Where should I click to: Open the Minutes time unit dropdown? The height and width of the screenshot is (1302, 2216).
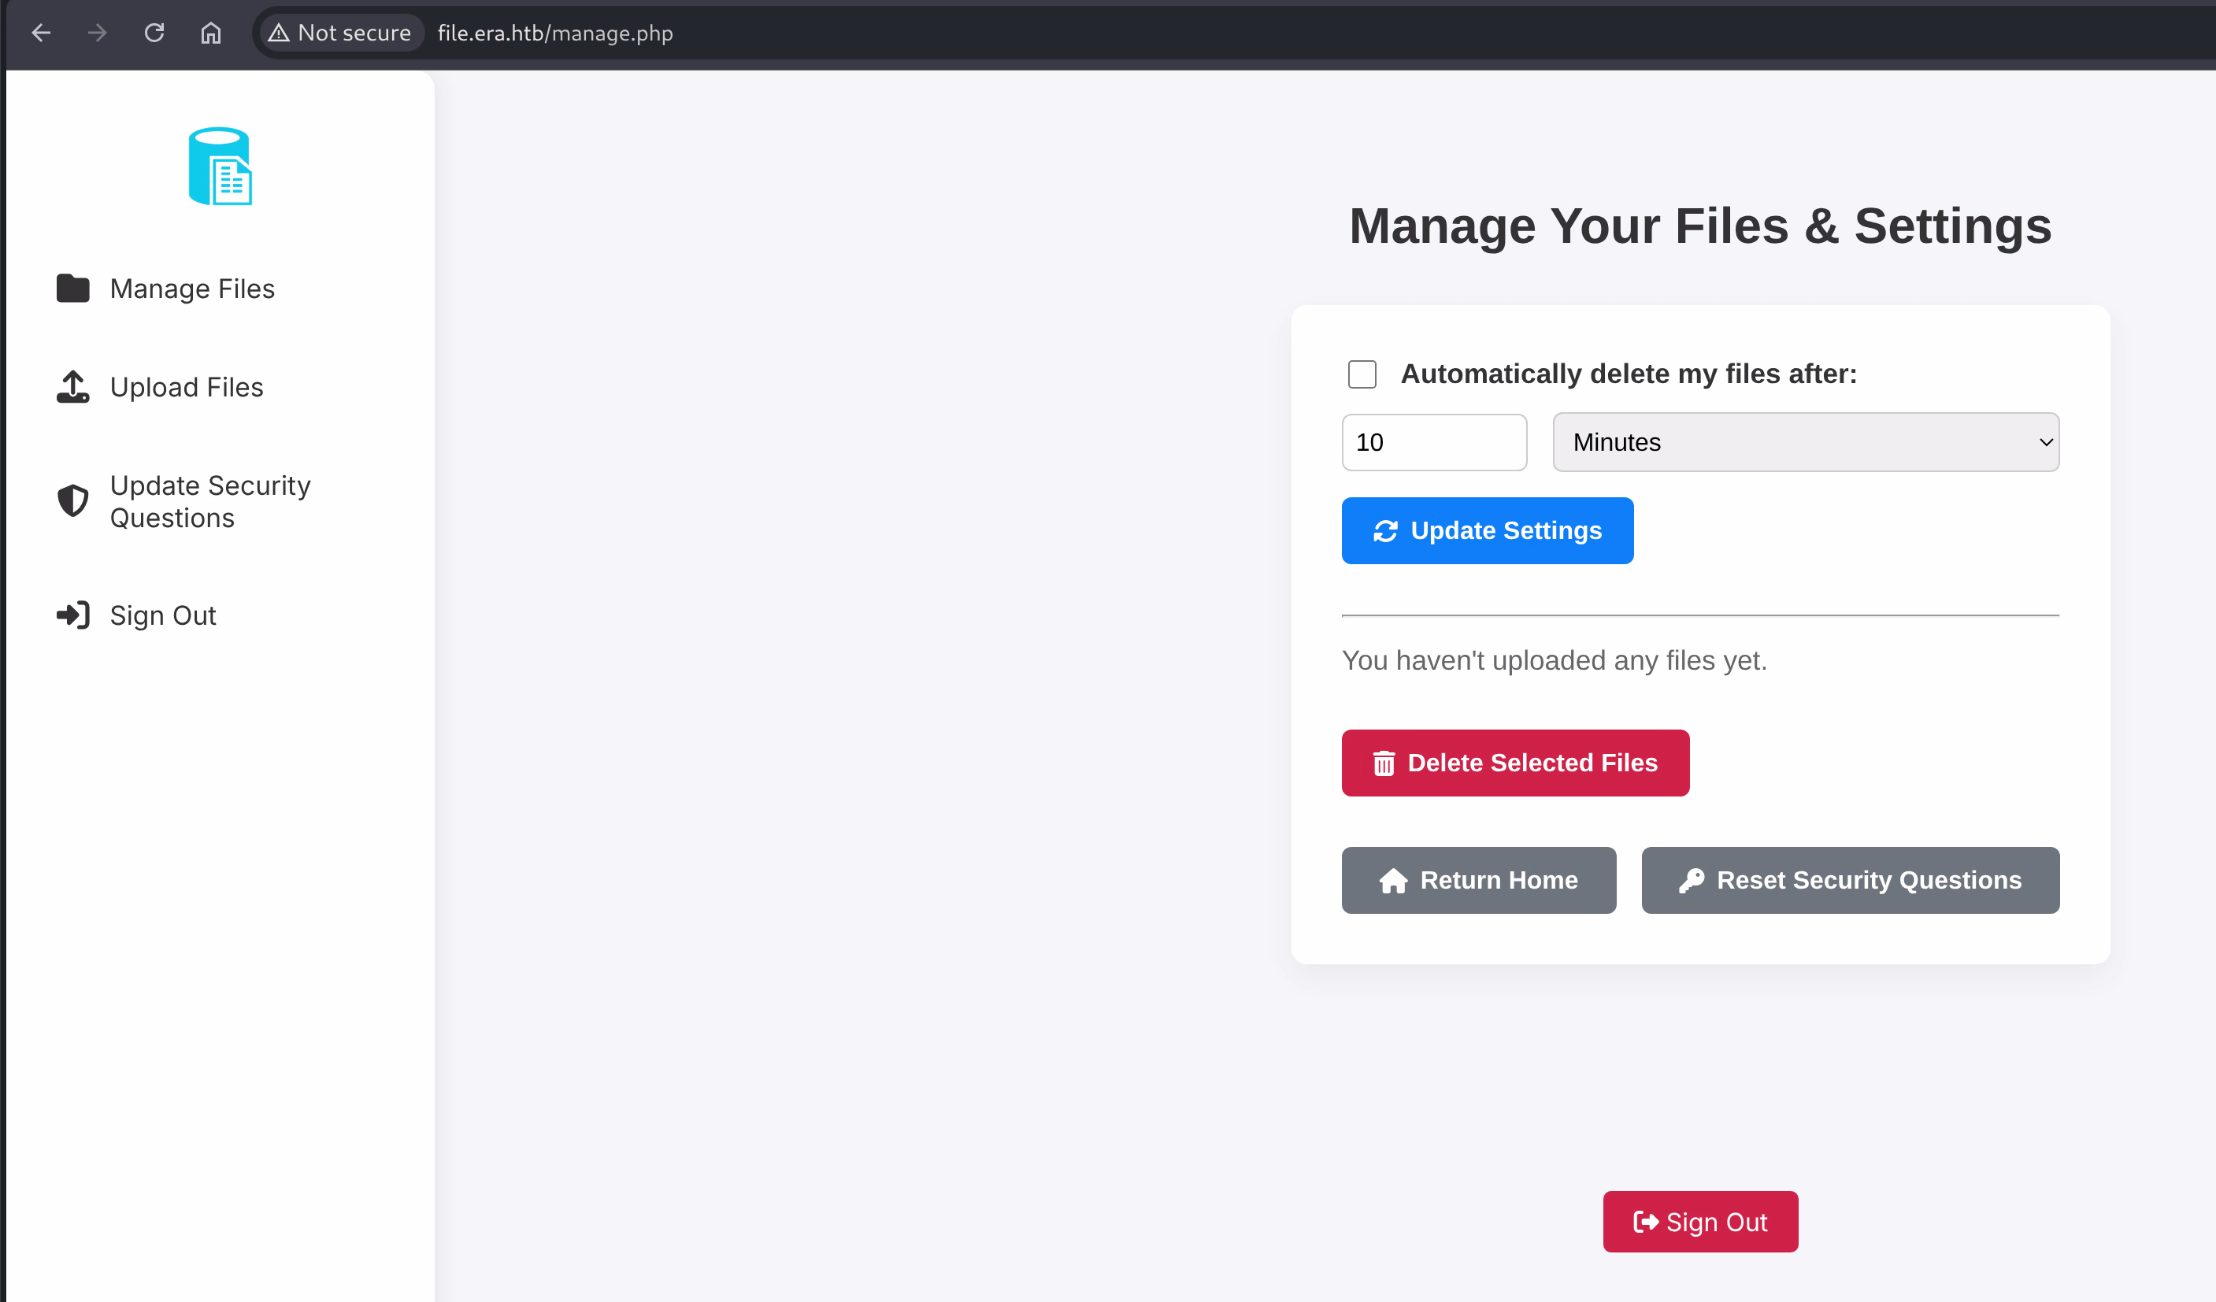(1805, 442)
